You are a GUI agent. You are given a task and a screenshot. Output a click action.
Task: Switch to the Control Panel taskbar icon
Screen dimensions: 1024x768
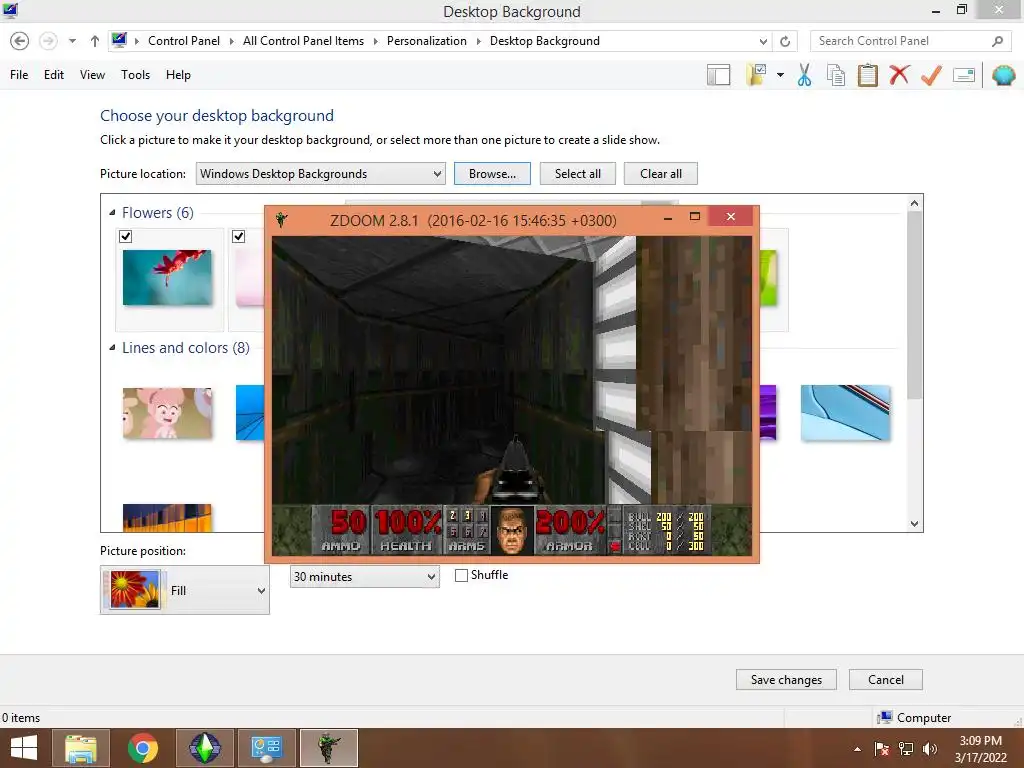(266, 748)
